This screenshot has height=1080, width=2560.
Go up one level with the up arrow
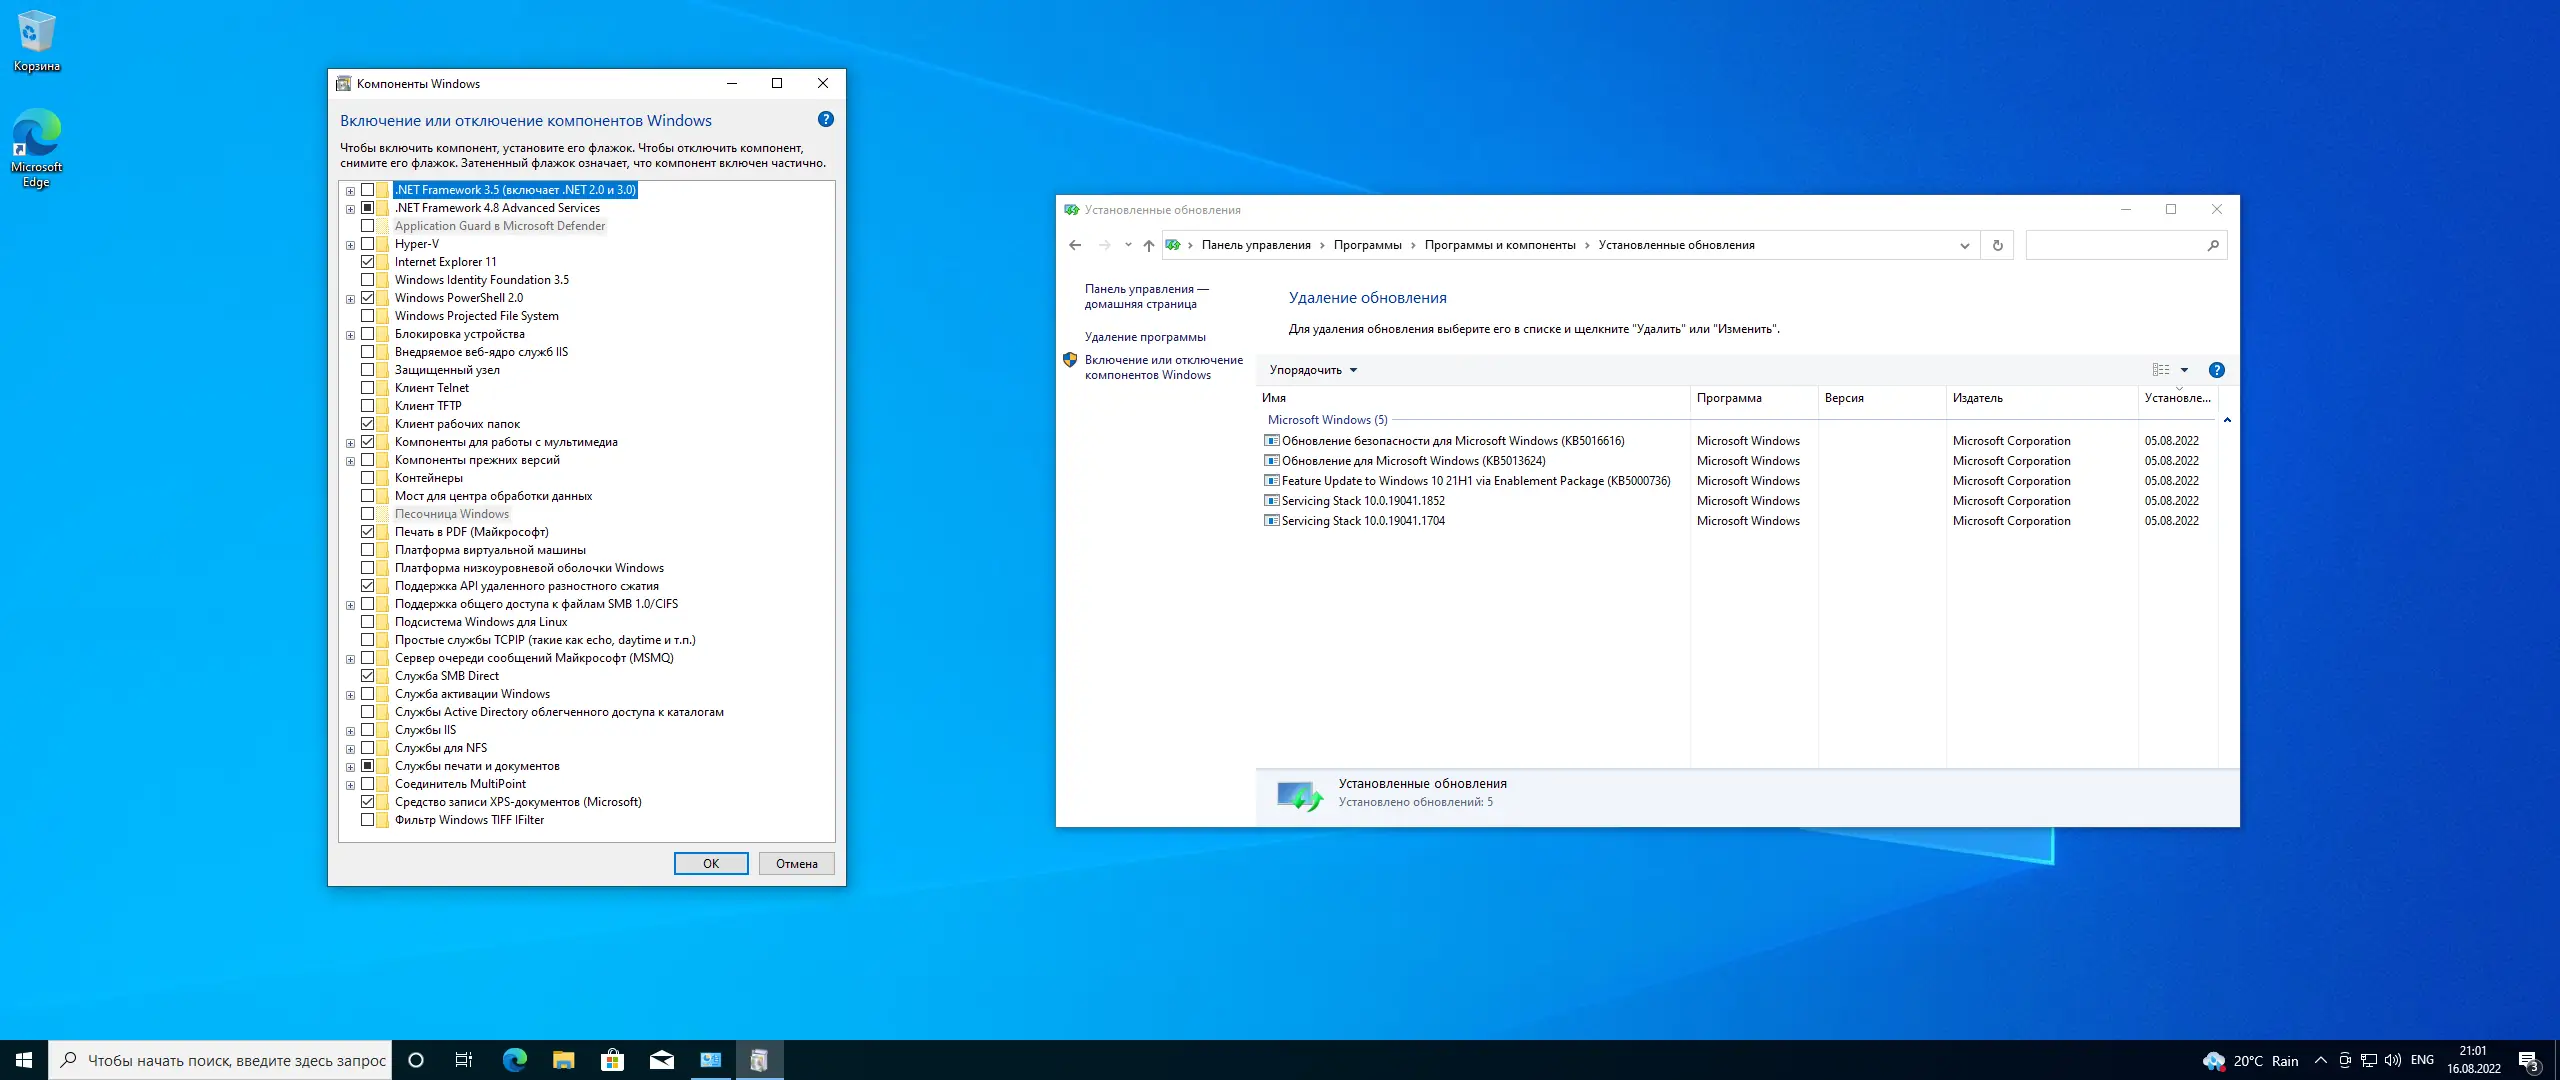(1148, 245)
